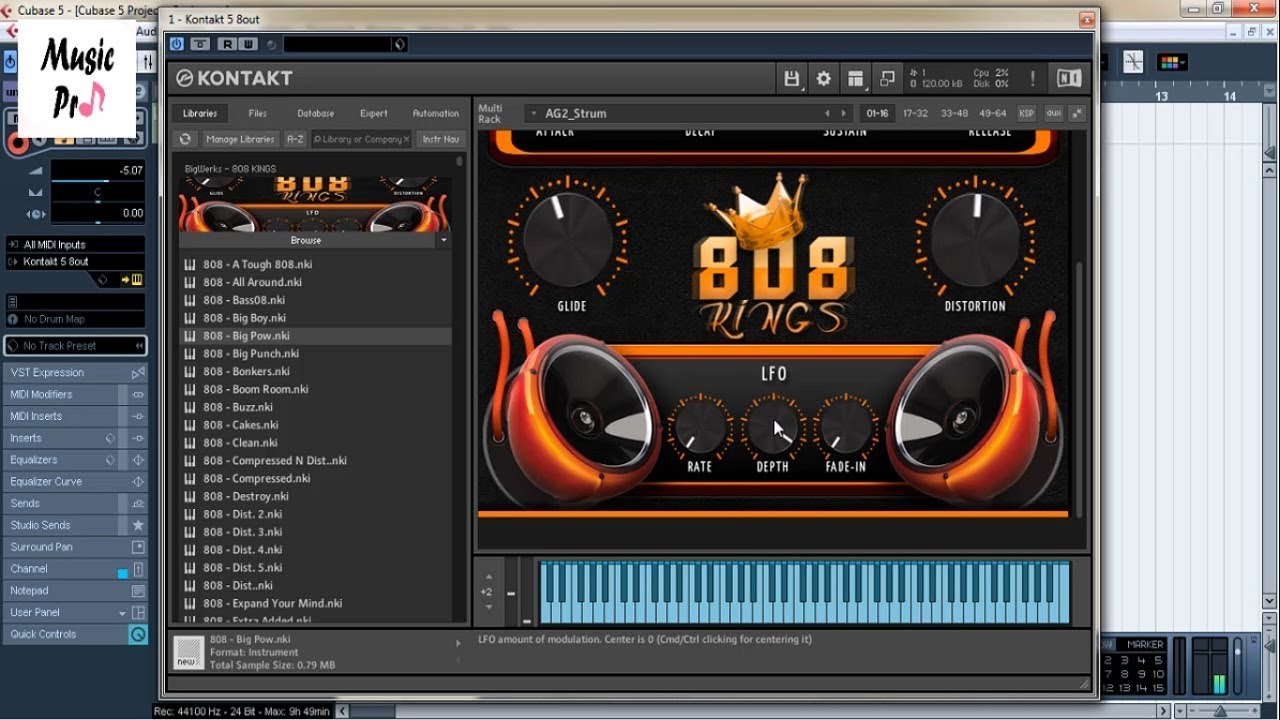Open the Cubase color palette dropdown

click(x=1172, y=62)
